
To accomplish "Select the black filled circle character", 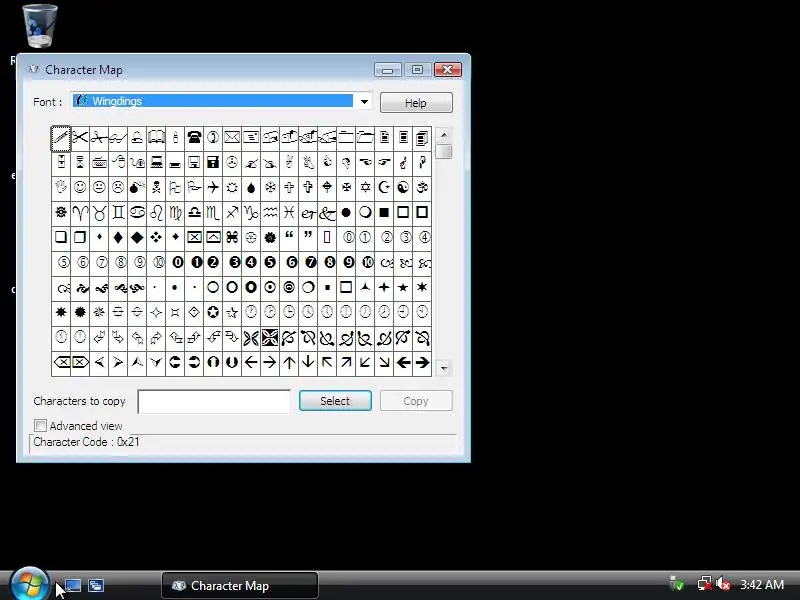I will [346, 213].
